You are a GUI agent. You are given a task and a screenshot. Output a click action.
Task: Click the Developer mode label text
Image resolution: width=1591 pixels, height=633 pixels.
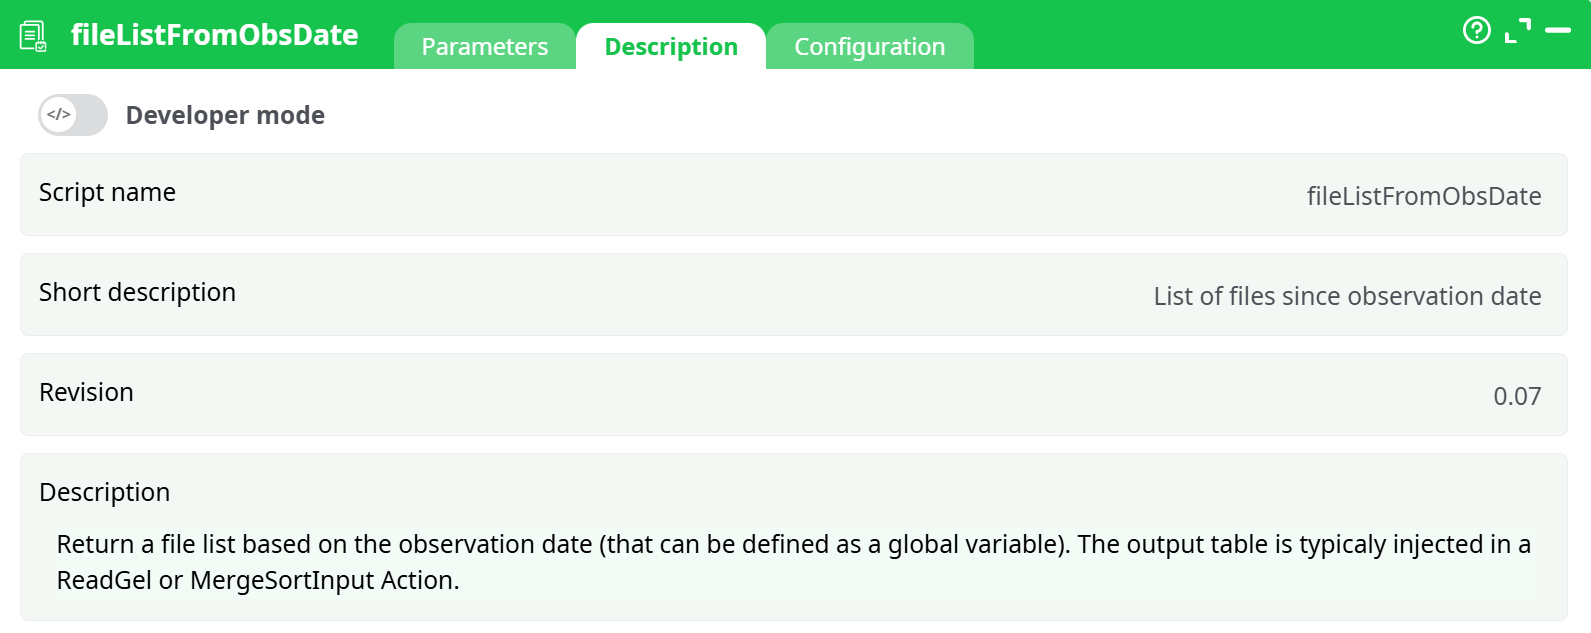pyautogui.click(x=225, y=115)
